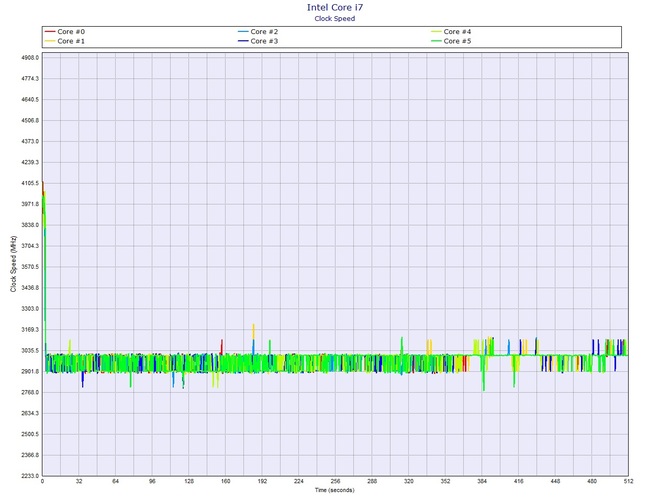The image size is (670, 502).
Task: Click the 160 x-axis tick label
Action: 226,481
